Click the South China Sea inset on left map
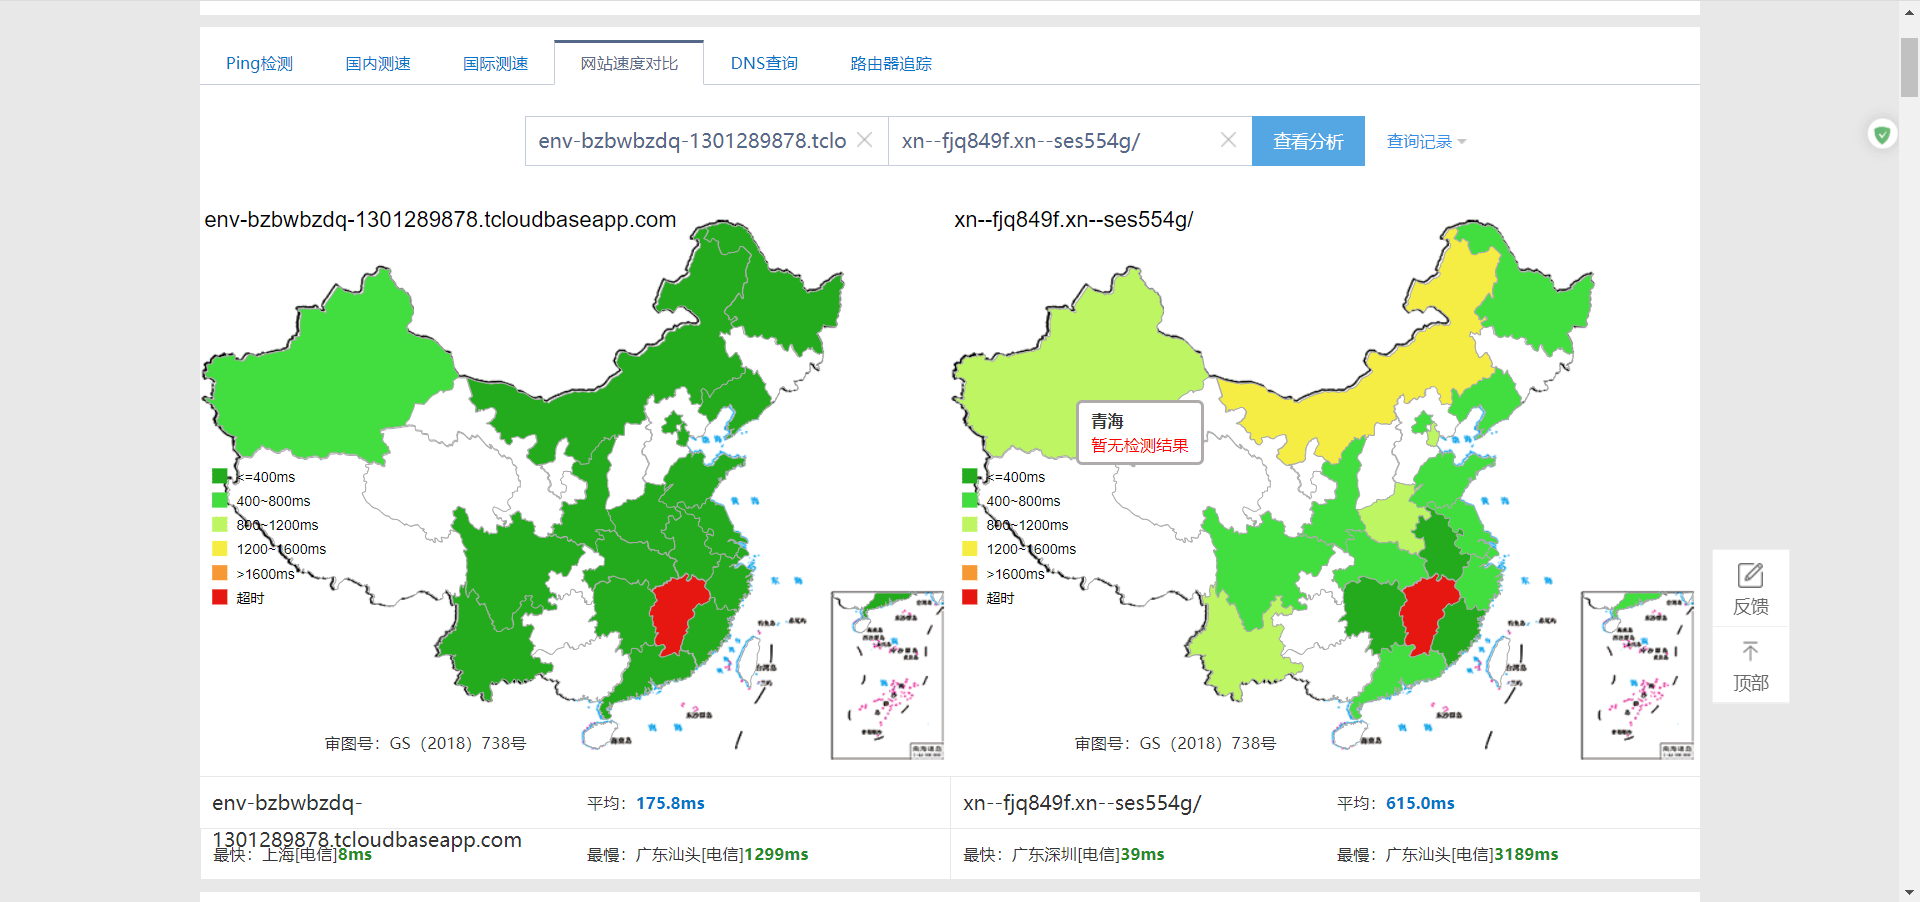This screenshot has width=1920, height=902. [887, 675]
